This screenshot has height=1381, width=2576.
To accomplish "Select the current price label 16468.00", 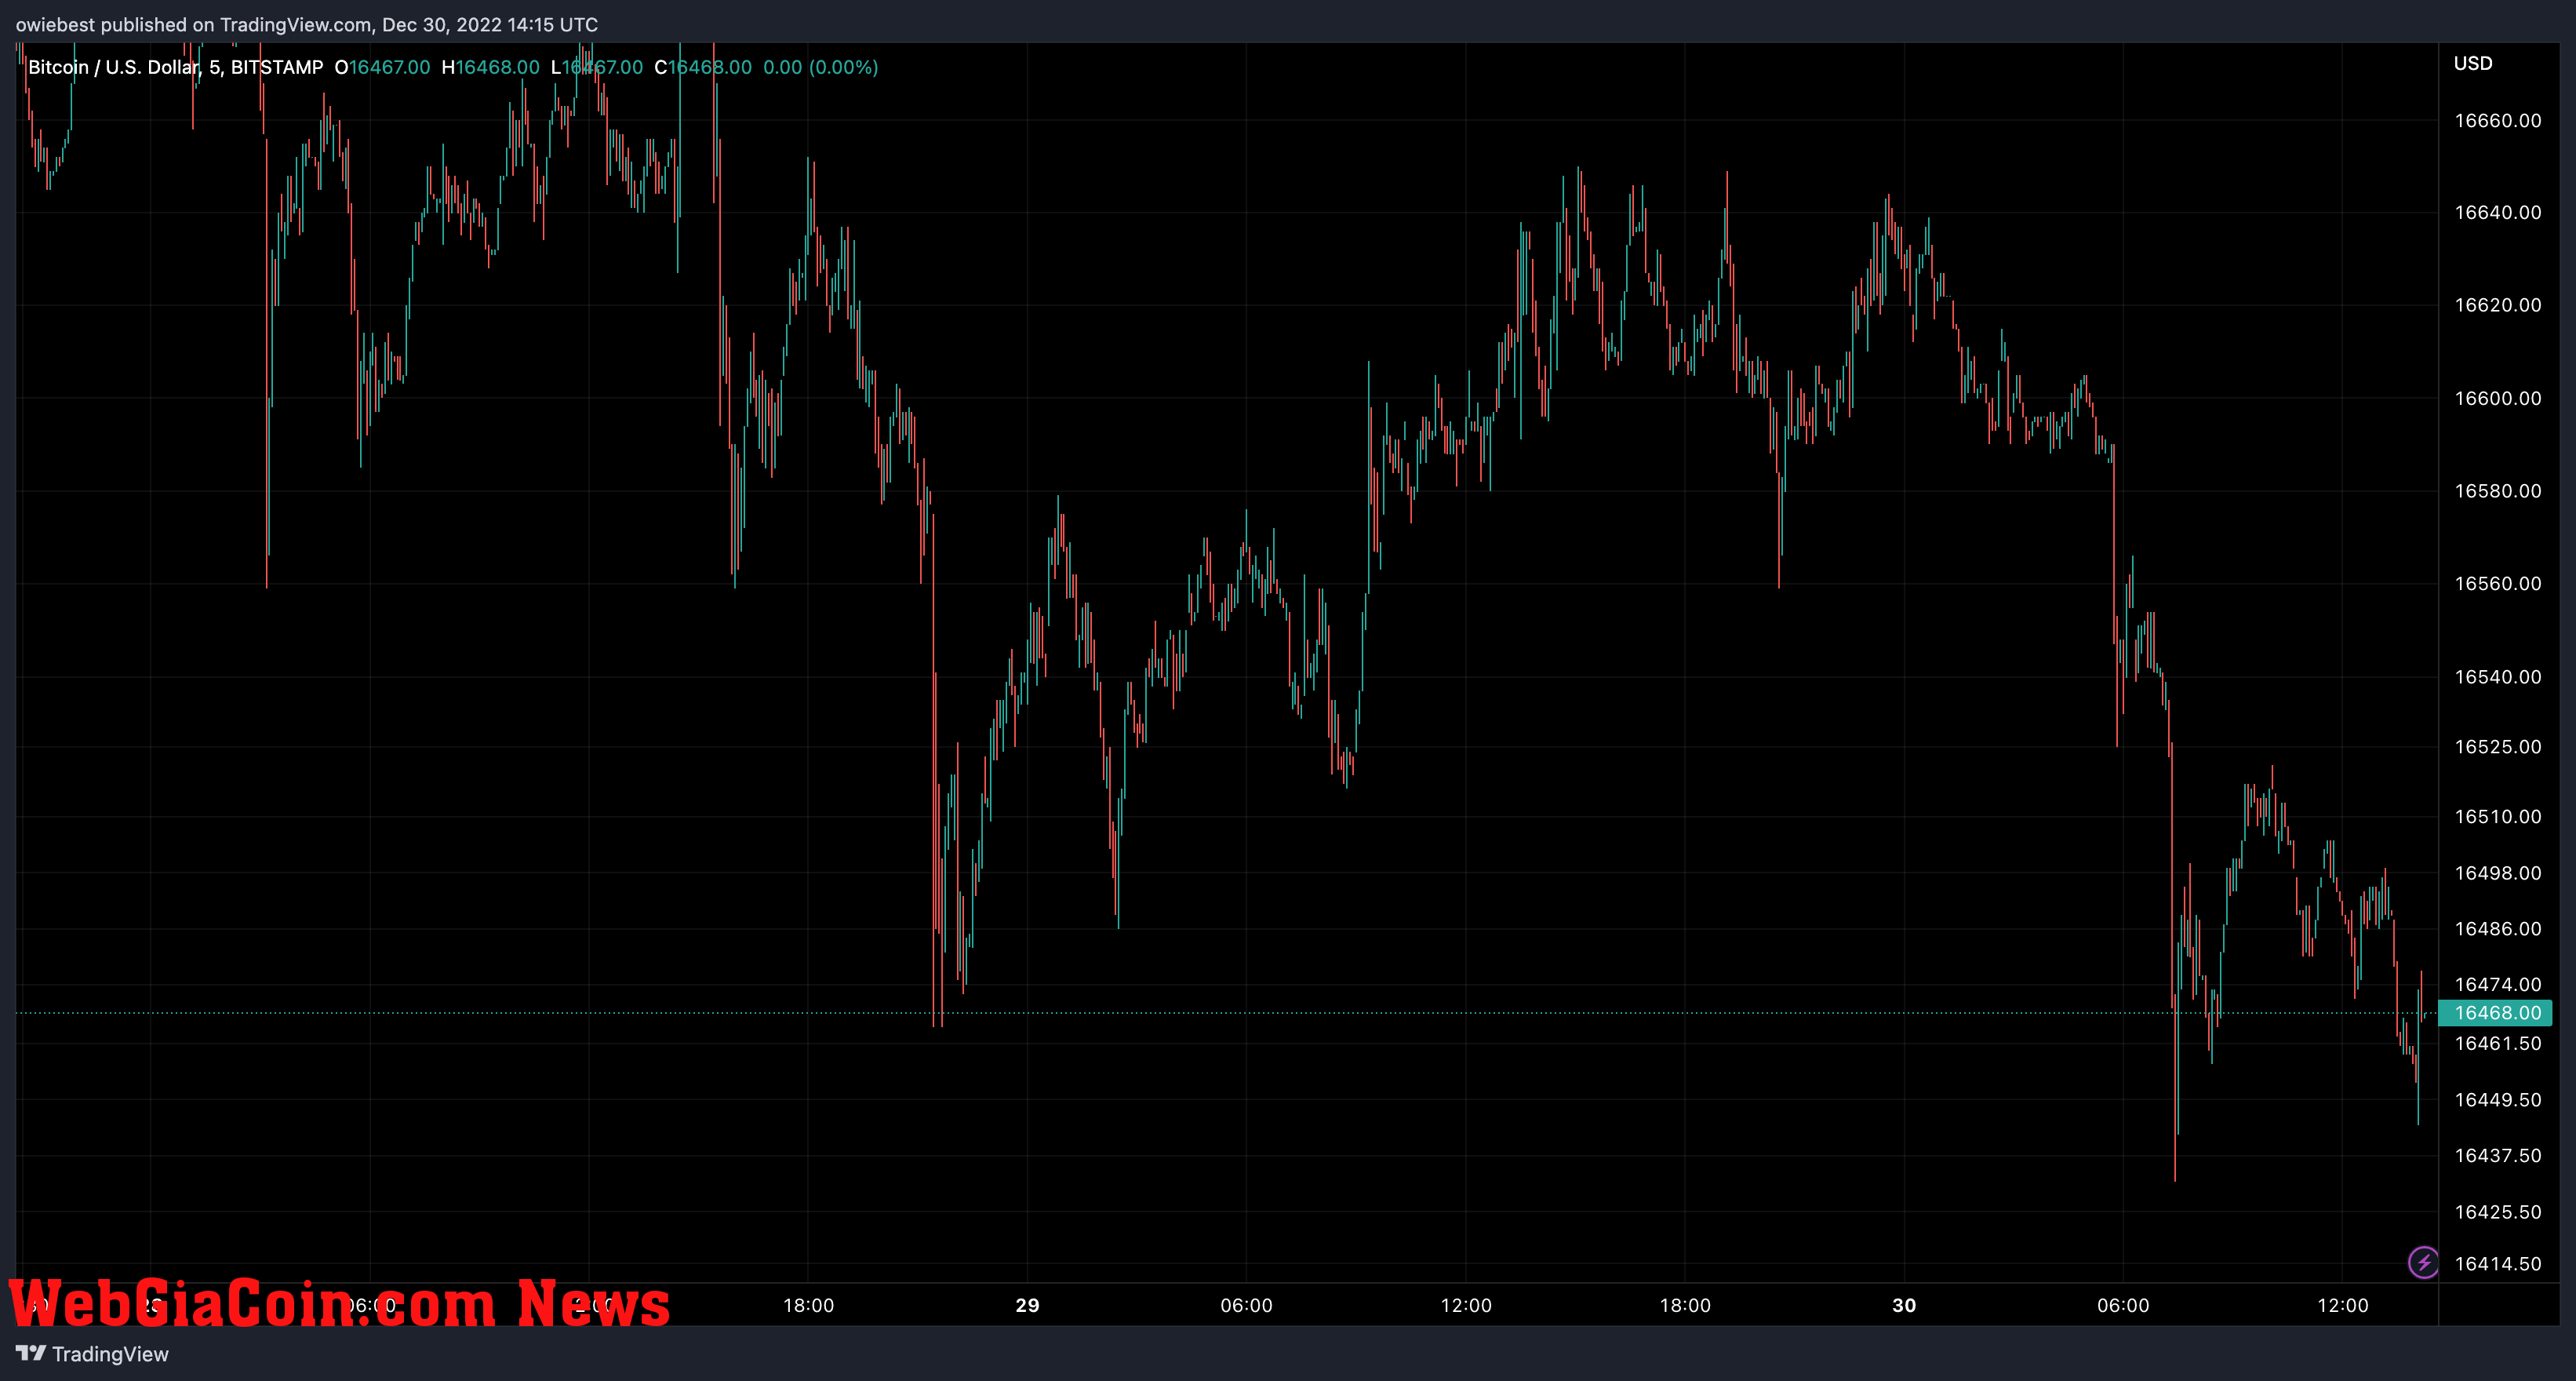I will tap(2496, 1013).
